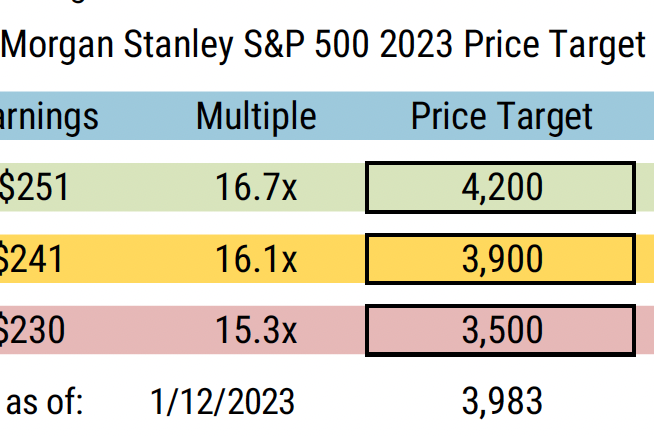This screenshot has height=436, width=654.
Task: Select the Price Target column header
Action: [501, 117]
